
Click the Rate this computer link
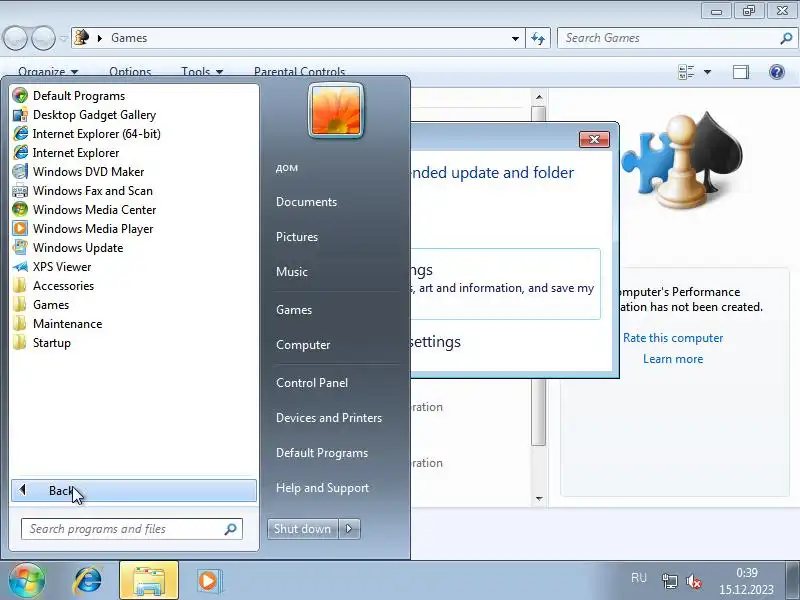tap(673, 338)
